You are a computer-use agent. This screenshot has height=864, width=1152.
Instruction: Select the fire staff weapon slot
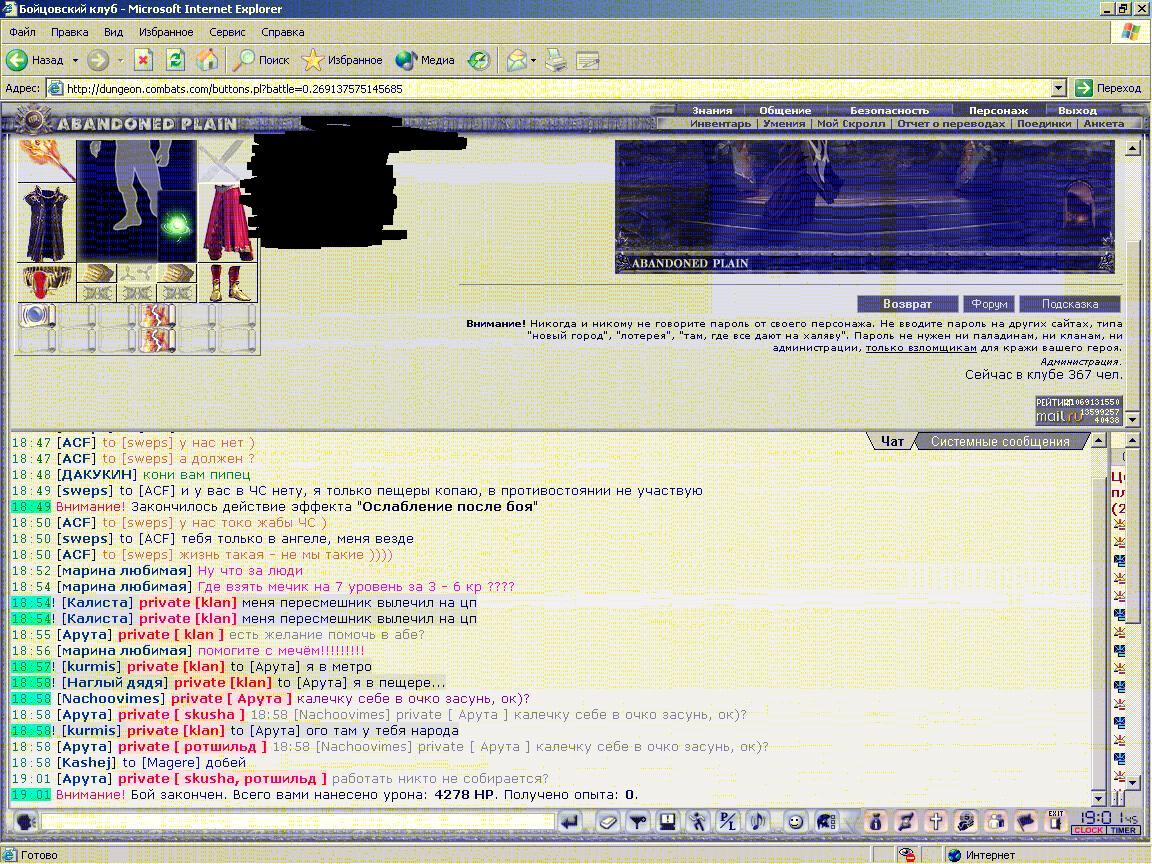pos(46,160)
